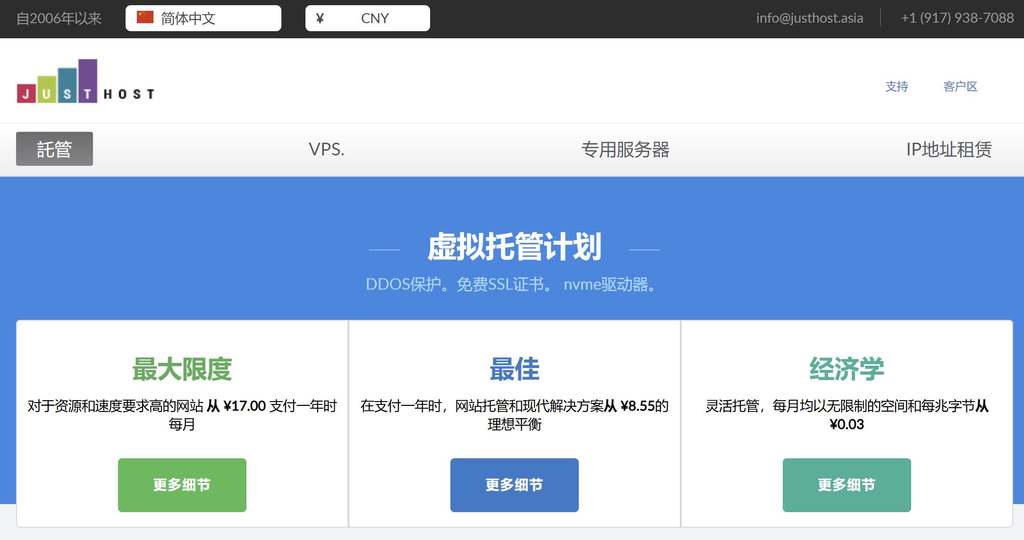The height and width of the screenshot is (540, 1024).
Task: Click the 自2006年以来 text
Action: tap(59, 18)
